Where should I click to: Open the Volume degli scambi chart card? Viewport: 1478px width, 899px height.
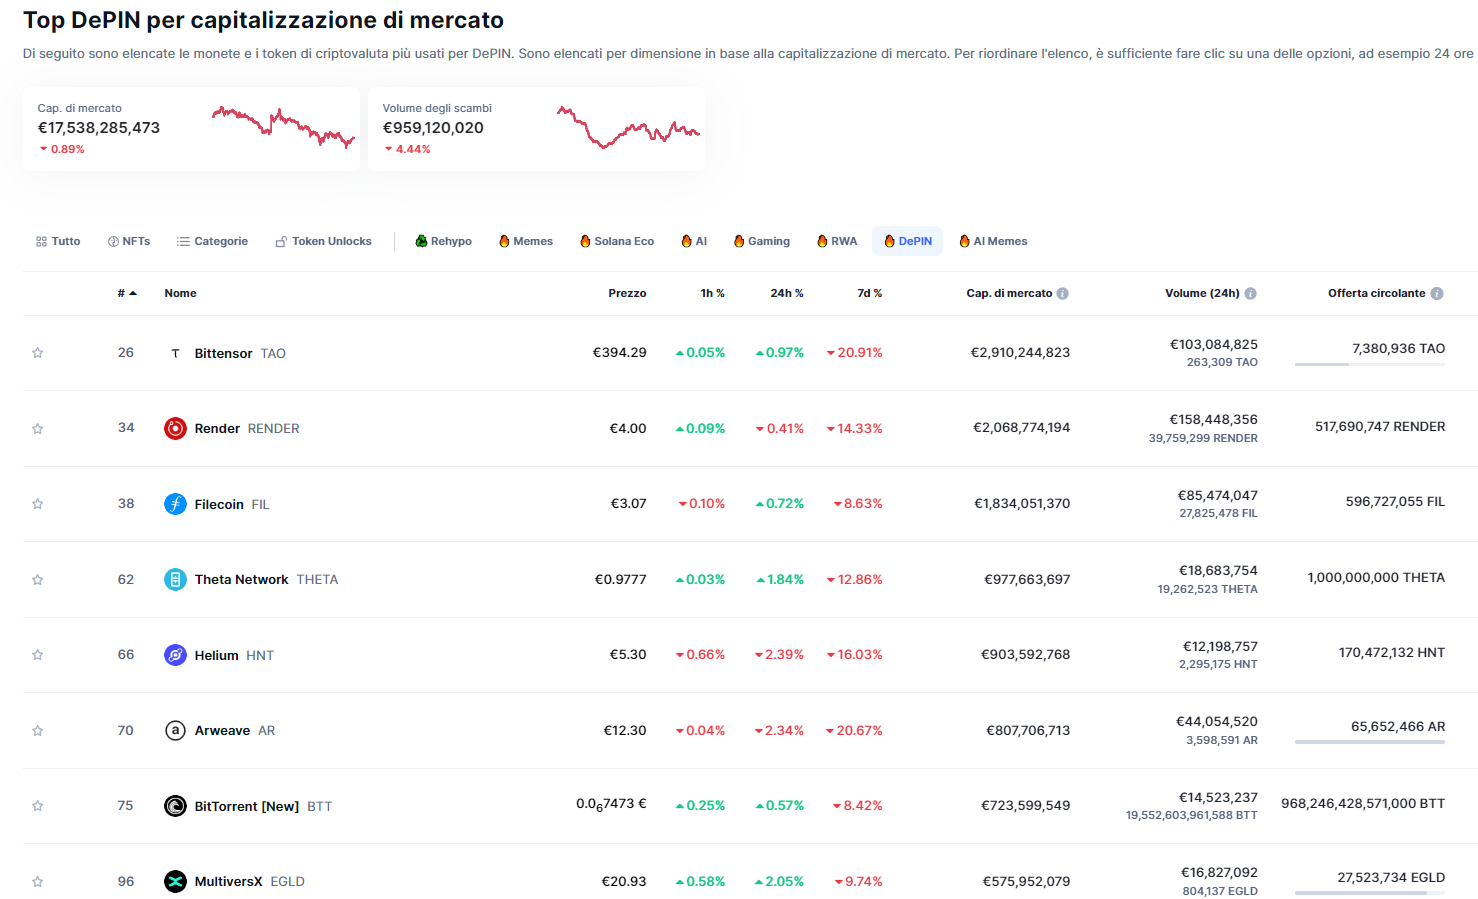537,129
